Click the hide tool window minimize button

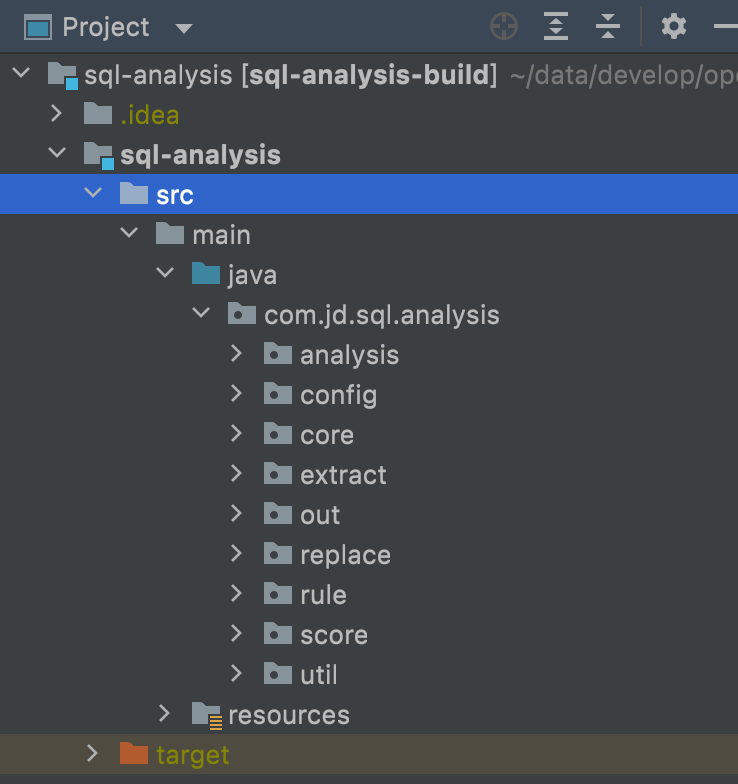[726, 27]
